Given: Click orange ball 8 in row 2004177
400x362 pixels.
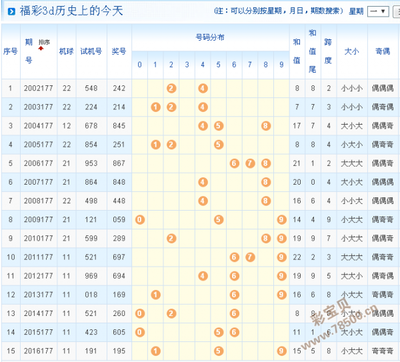Looking at the screenshot, I should 266,126.
